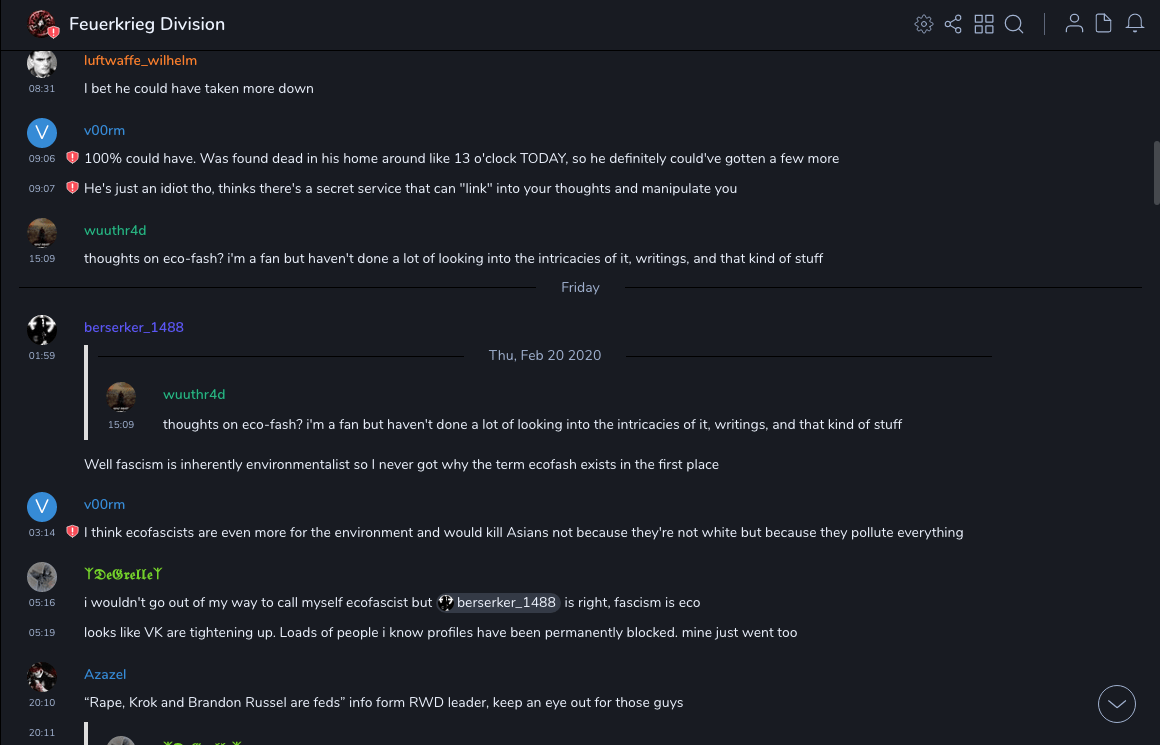Click the red flag on 09:07 message
1160x745 pixels.
click(x=72, y=188)
